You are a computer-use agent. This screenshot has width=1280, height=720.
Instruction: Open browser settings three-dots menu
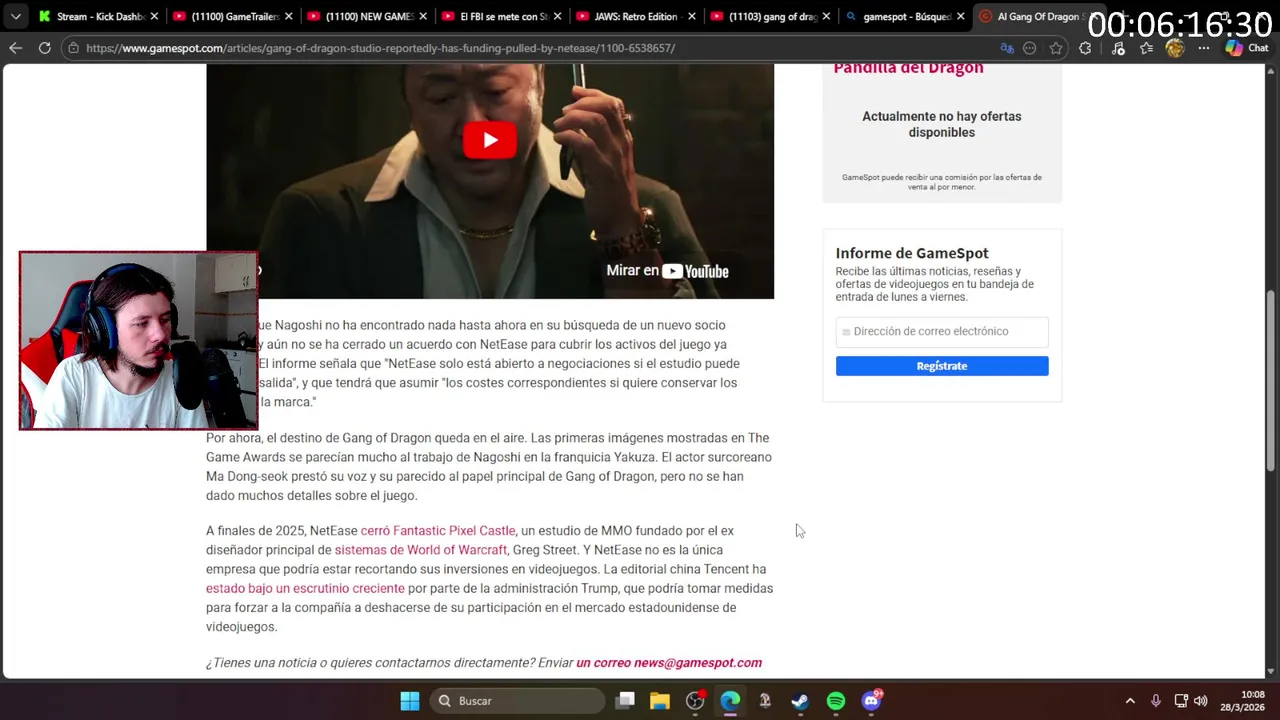(1203, 48)
